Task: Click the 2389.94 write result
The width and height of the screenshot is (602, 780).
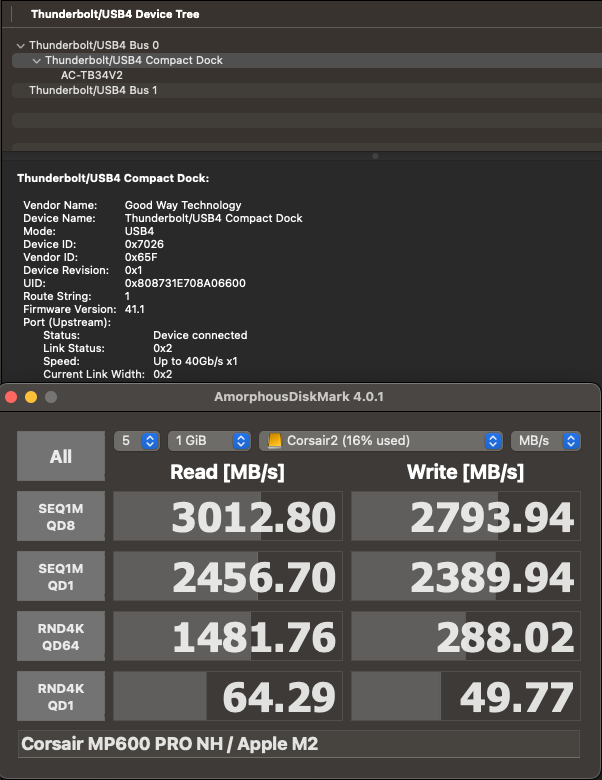Action: pos(466,576)
